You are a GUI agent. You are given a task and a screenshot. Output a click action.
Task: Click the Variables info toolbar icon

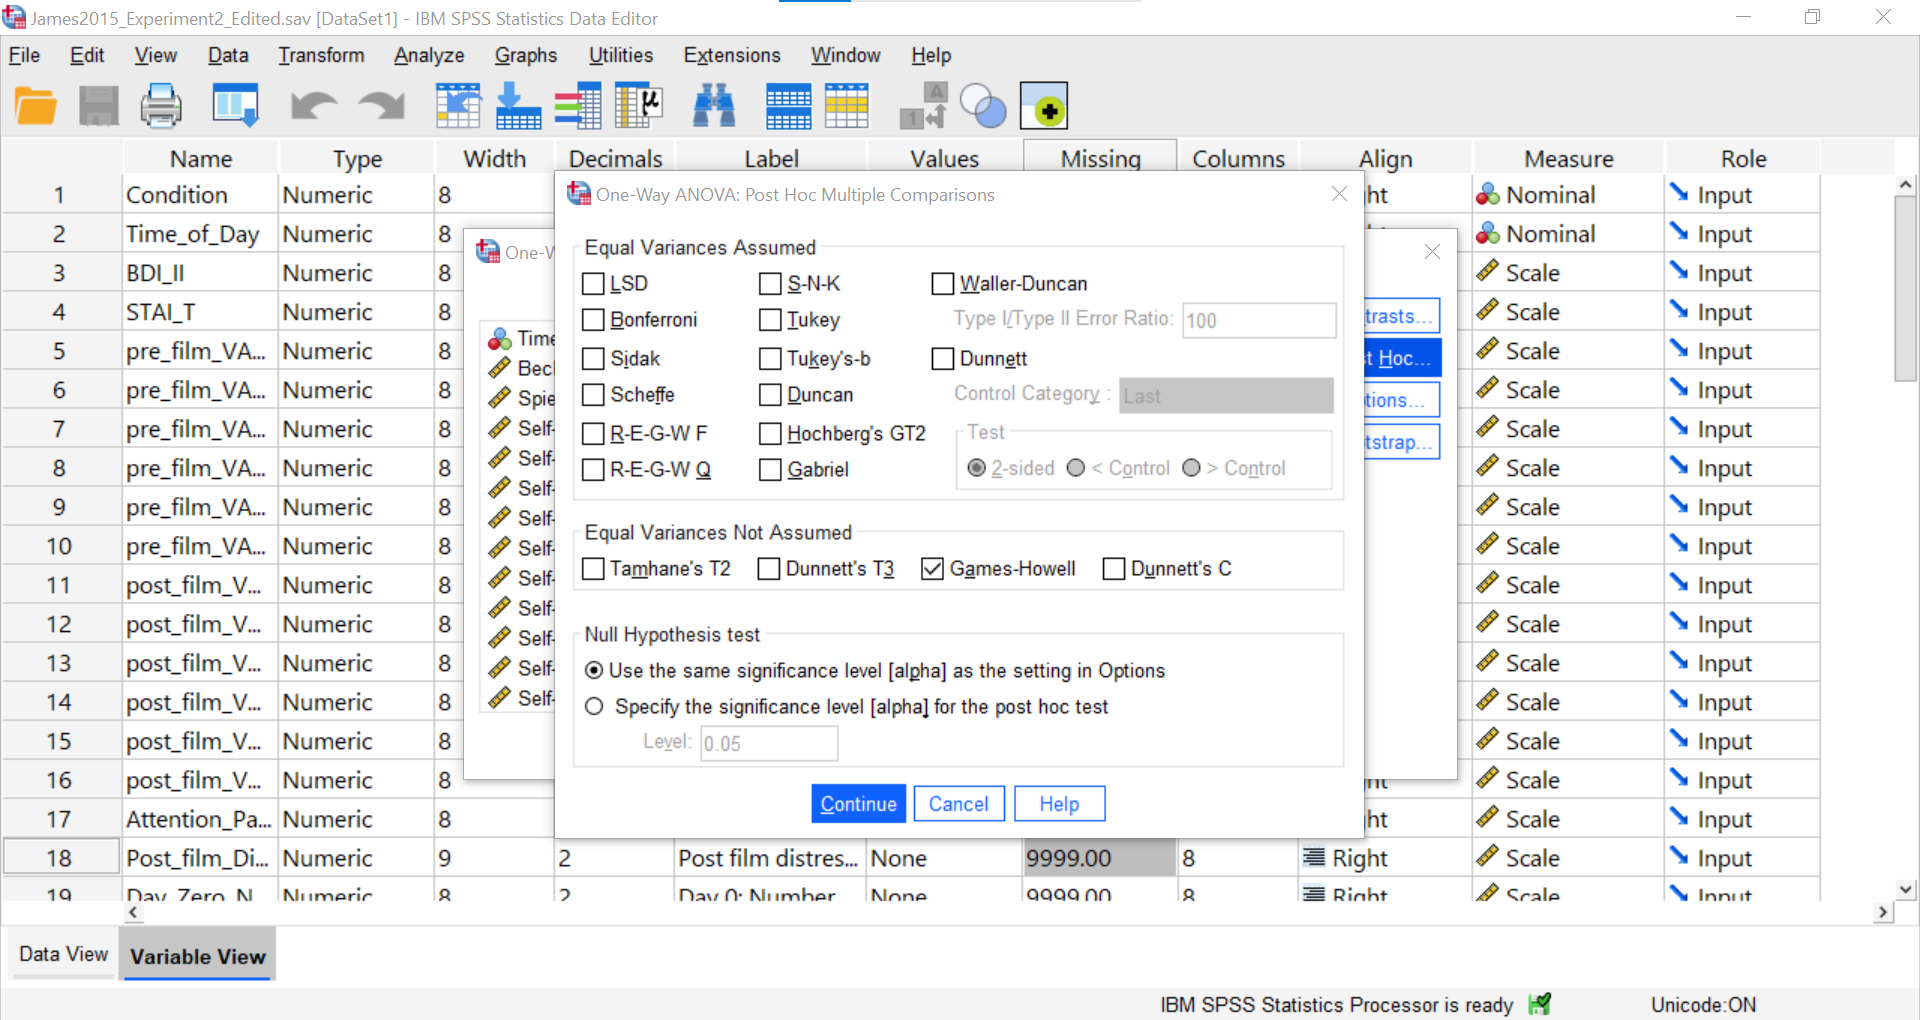pos(578,106)
